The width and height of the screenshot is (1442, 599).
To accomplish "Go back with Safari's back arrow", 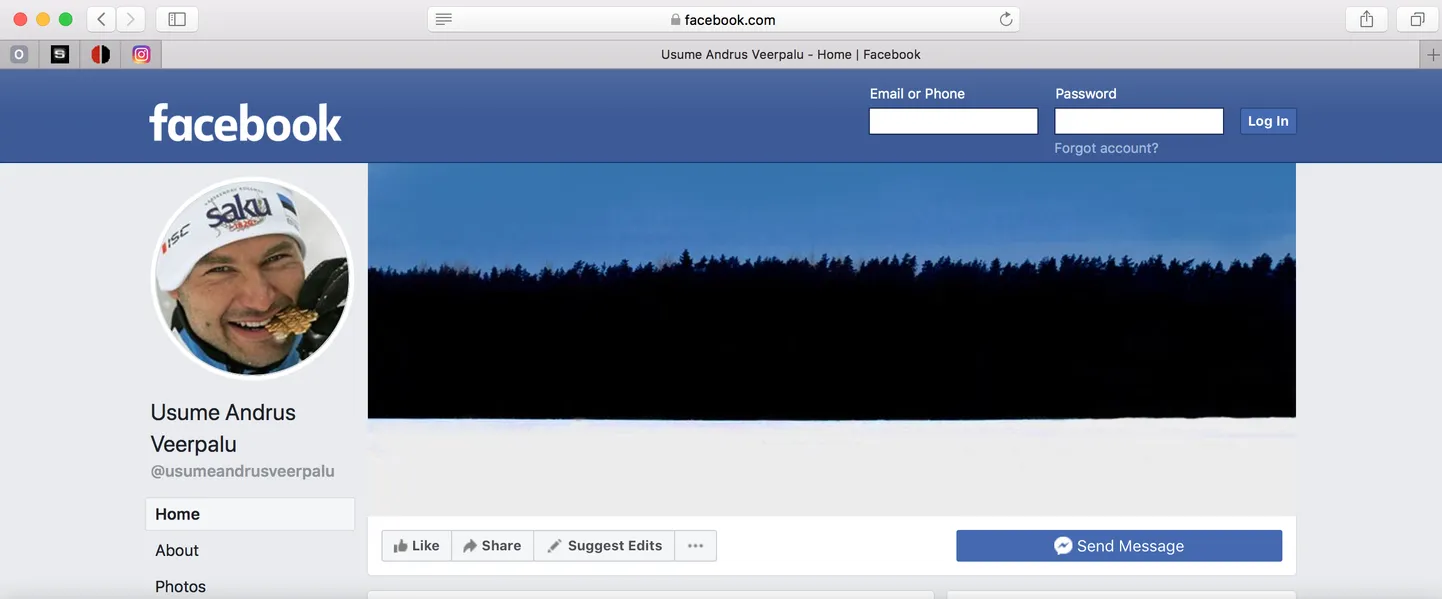I will 101,19.
